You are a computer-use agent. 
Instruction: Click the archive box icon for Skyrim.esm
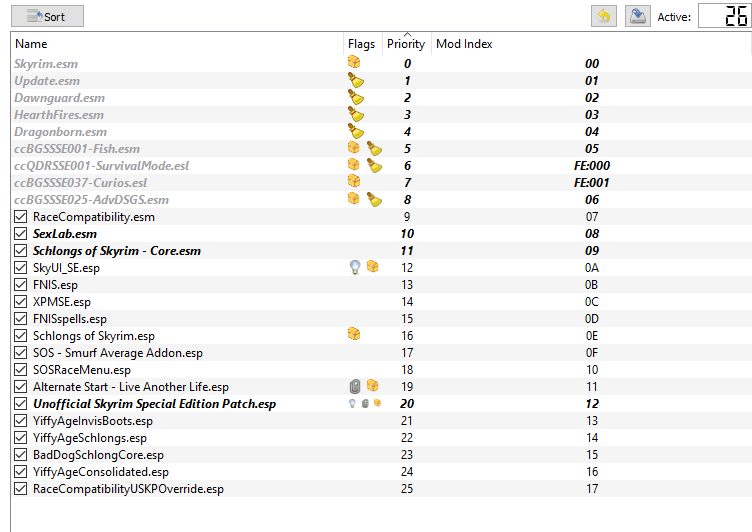[354, 62]
